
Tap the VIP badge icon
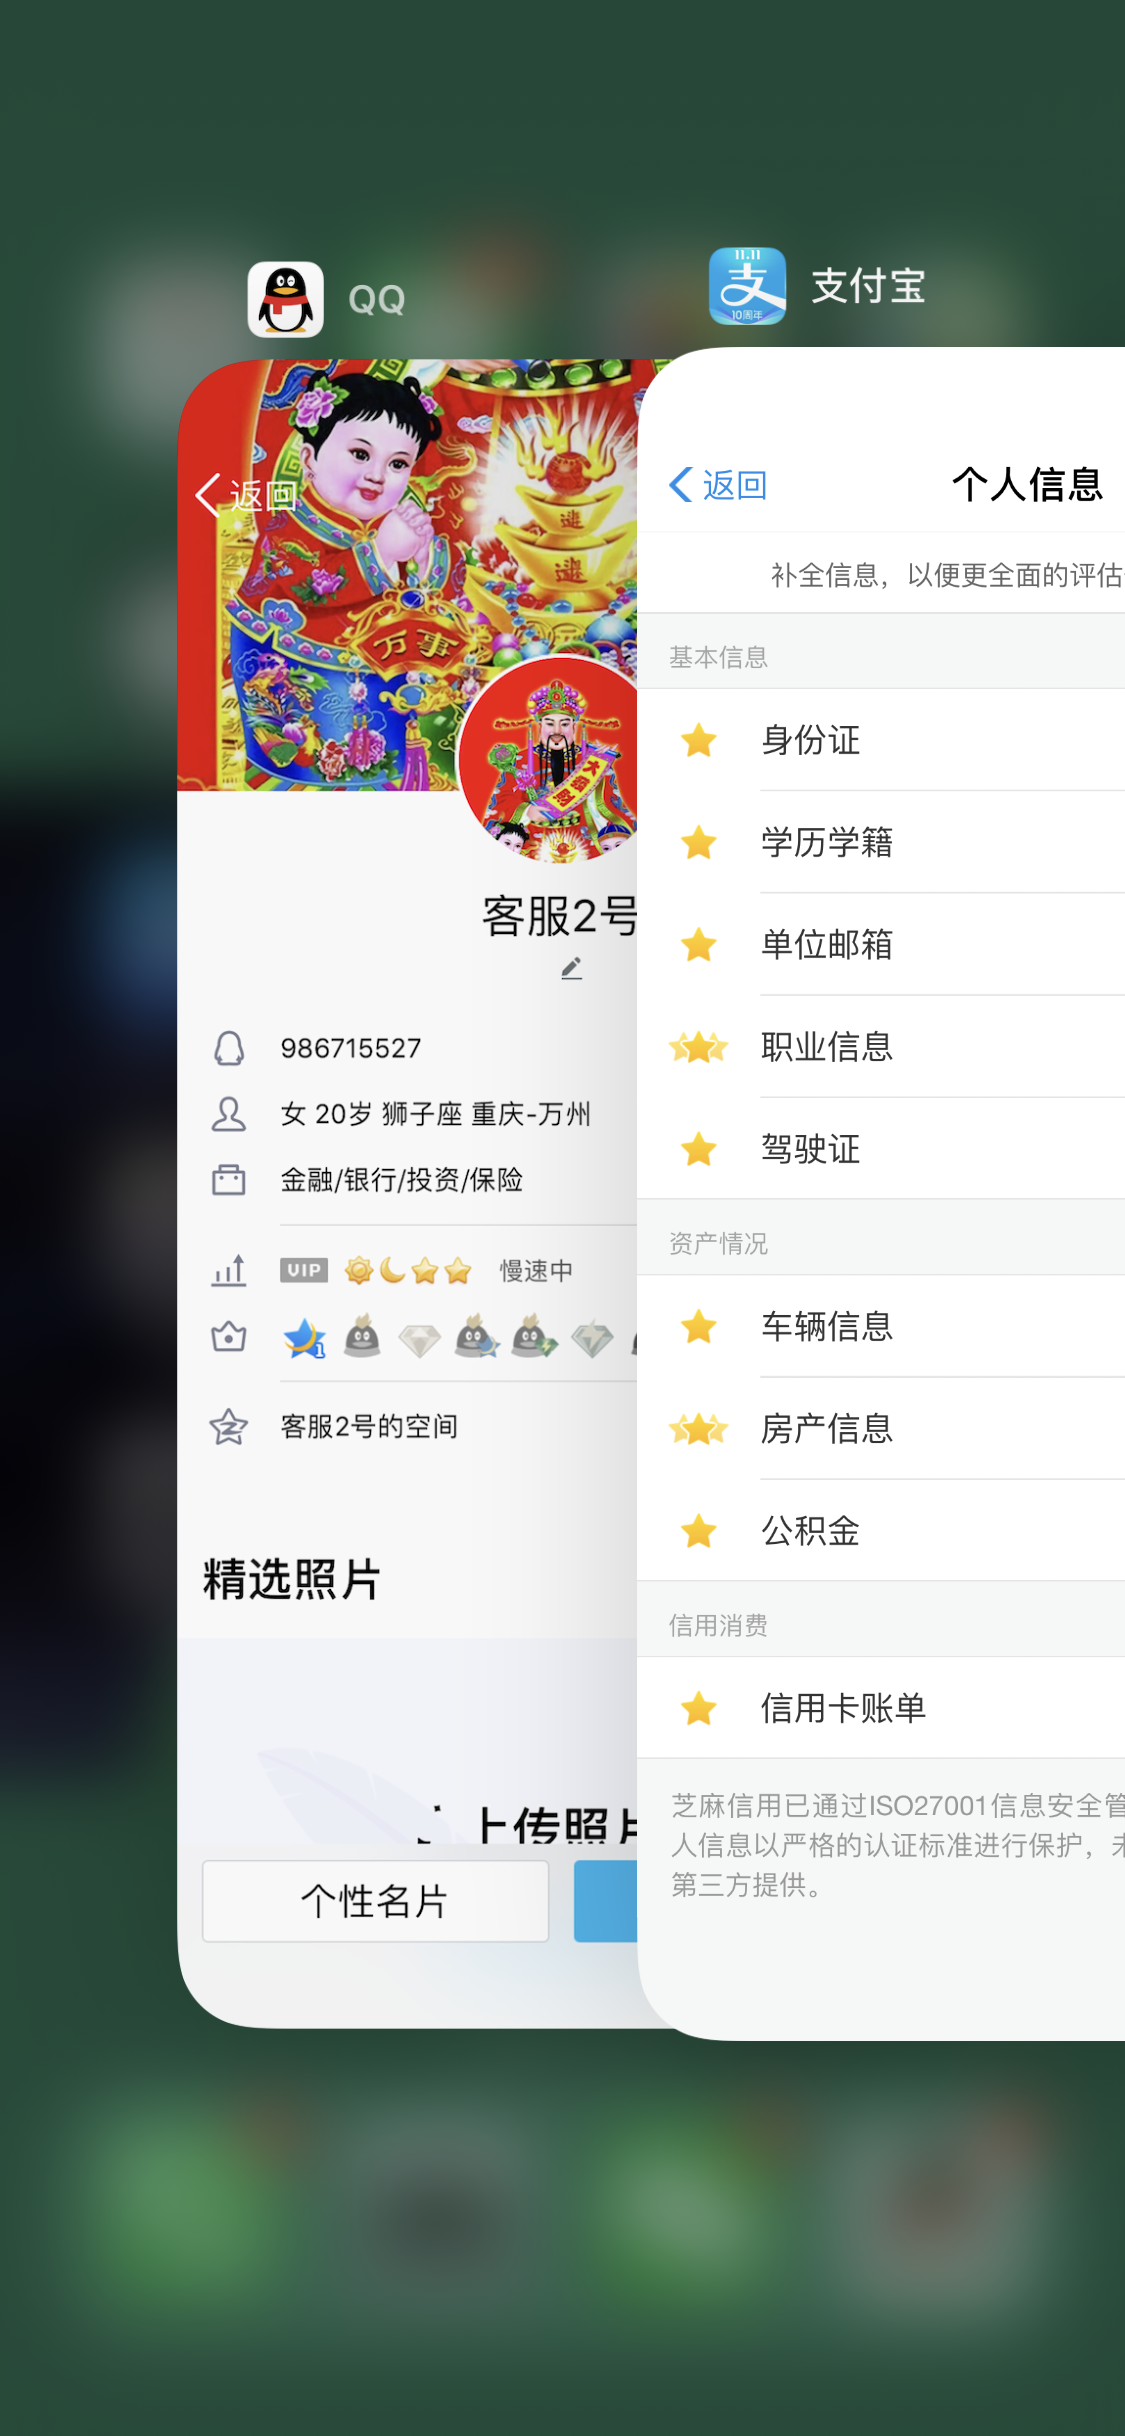(303, 1270)
